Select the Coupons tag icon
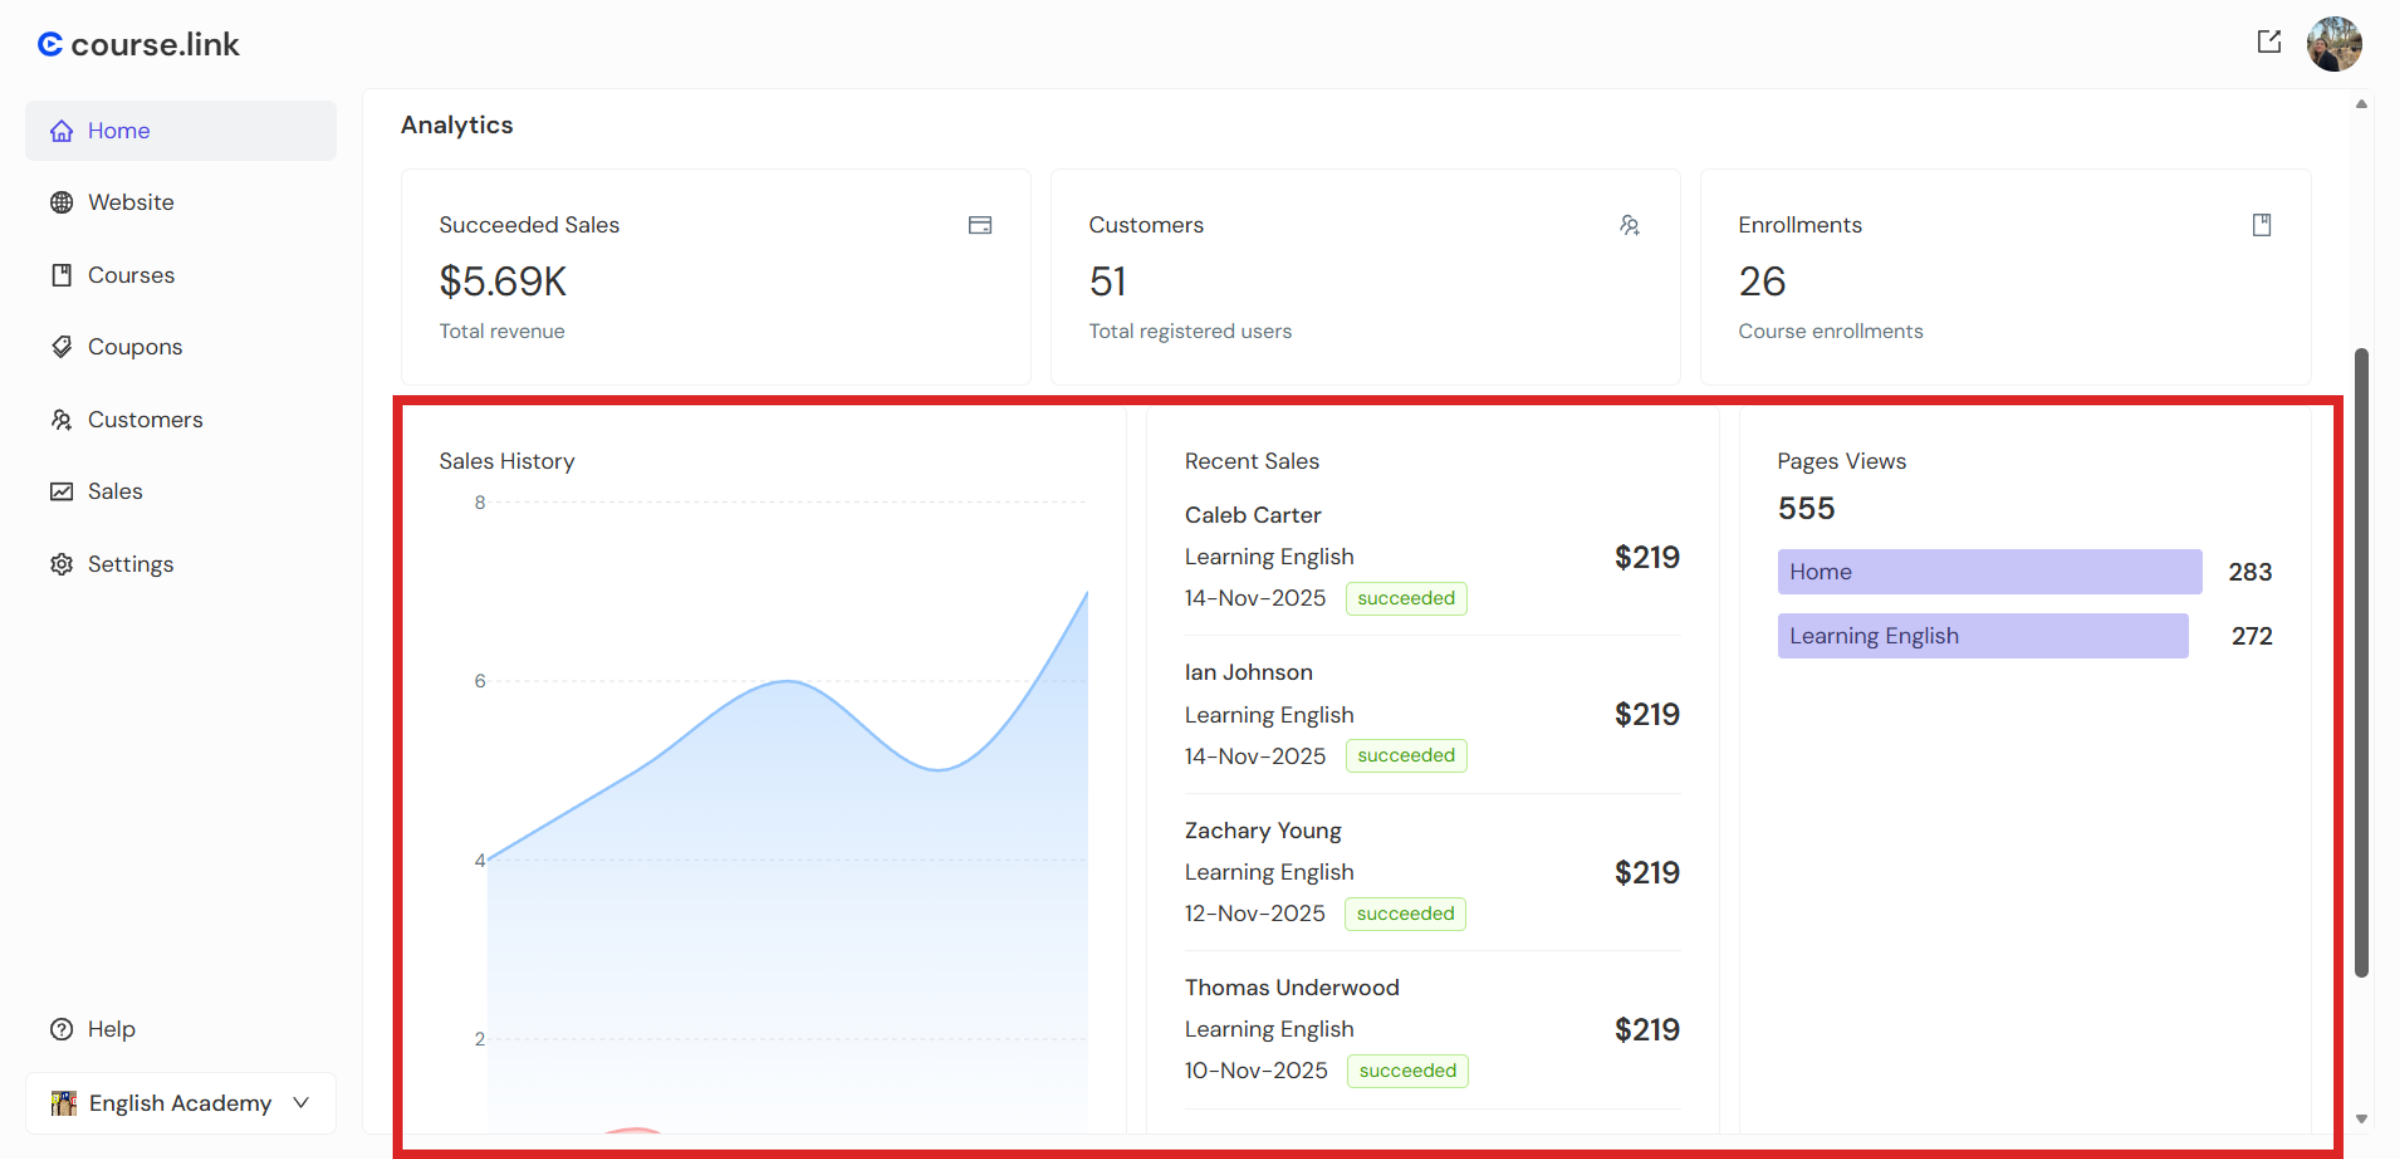This screenshot has height=1159, width=2400. pos(62,346)
